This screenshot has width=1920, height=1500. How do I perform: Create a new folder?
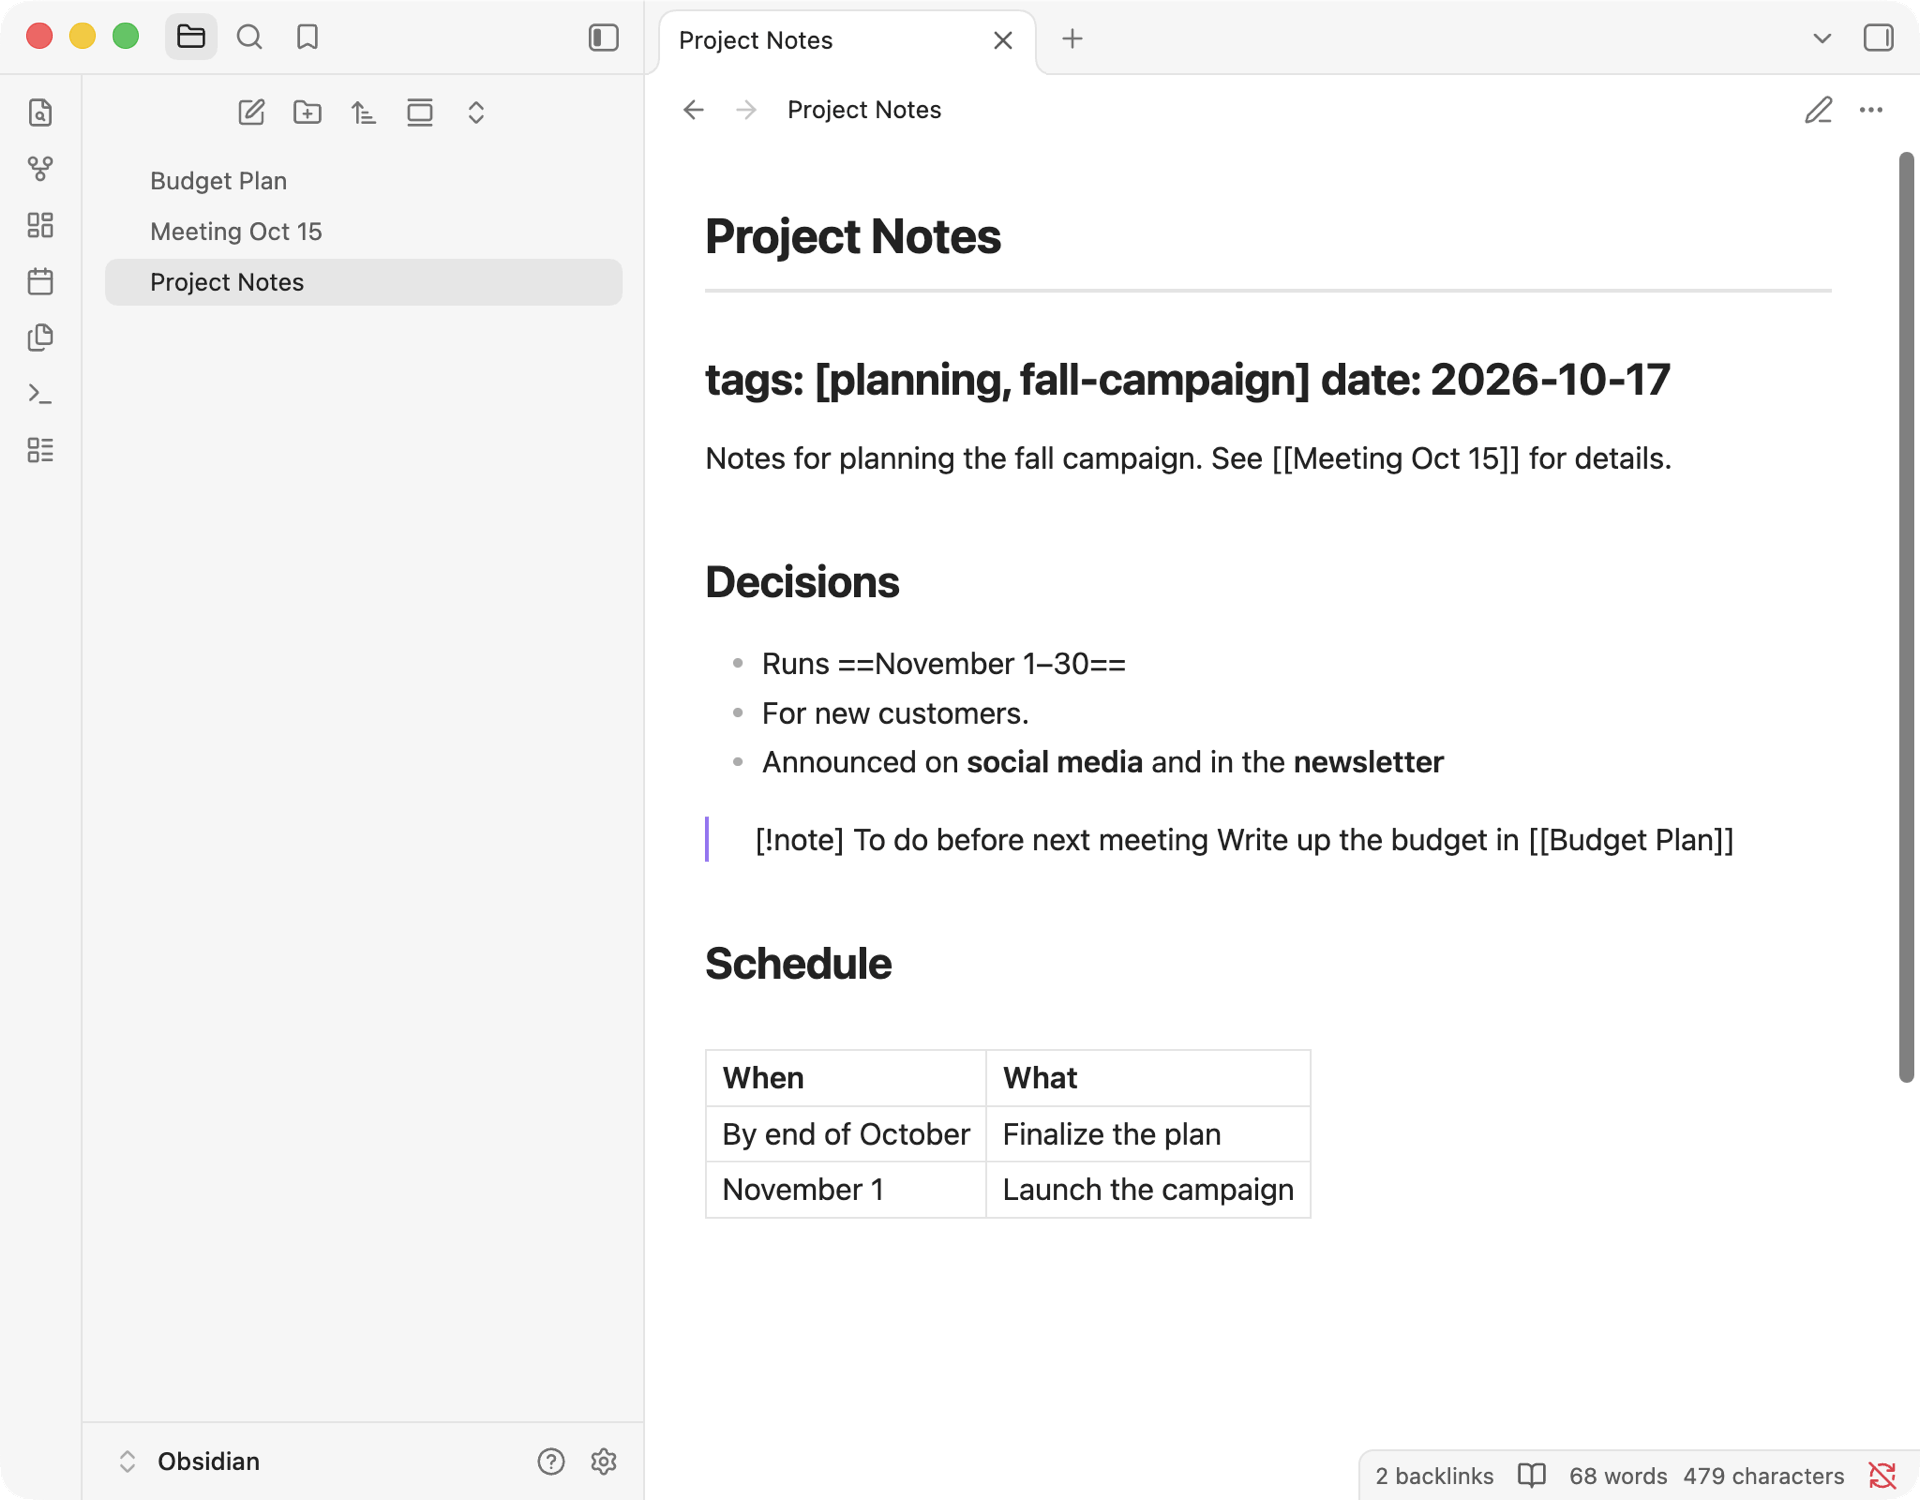307,112
